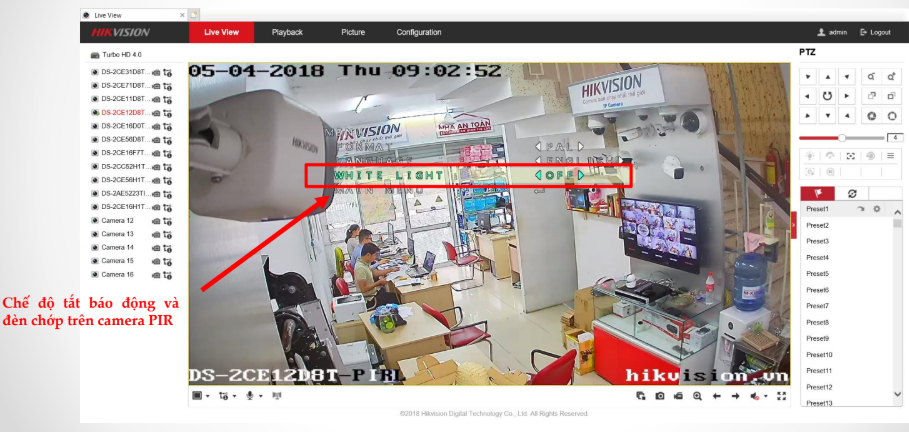This screenshot has width=909, height=432.
Task: Move the PTZ camera up-left
Action: tap(808, 77)
